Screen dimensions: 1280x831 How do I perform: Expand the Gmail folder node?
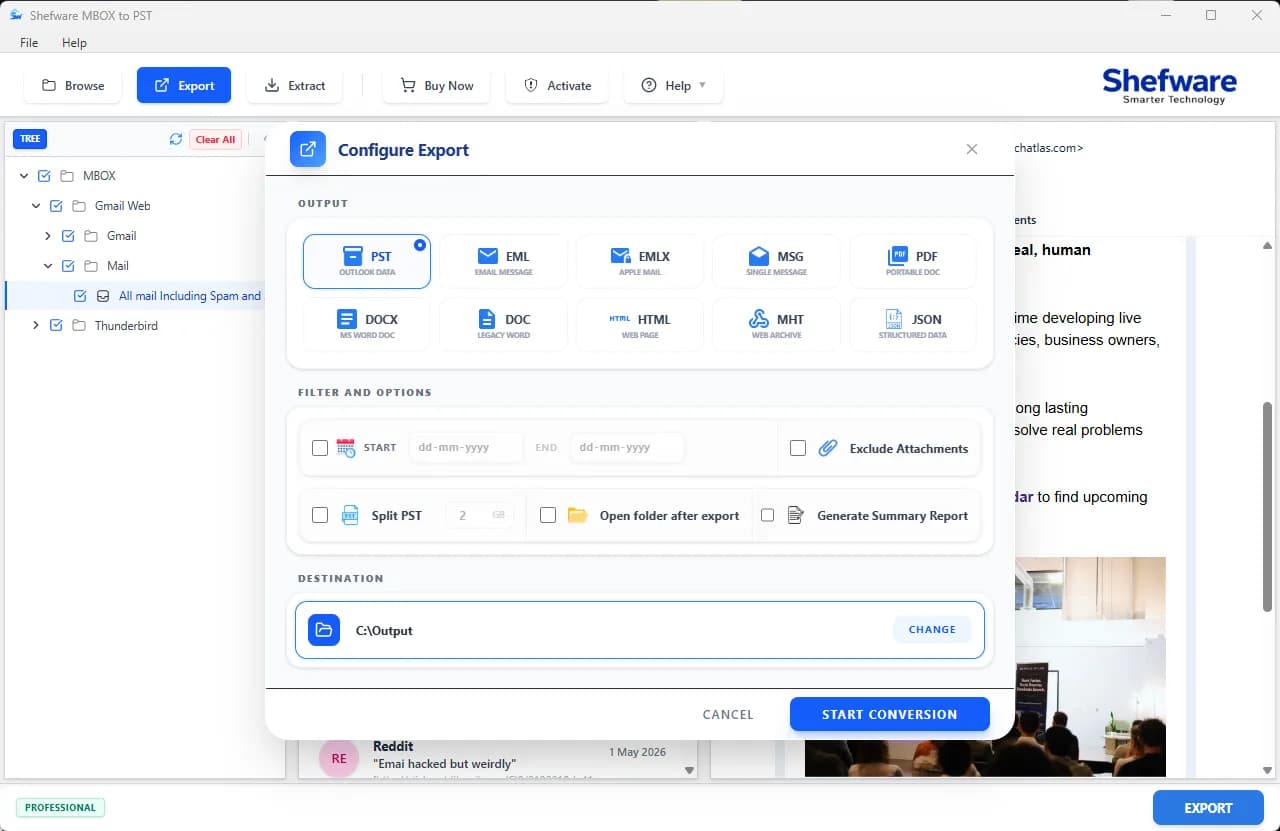(x=48, y=236)
